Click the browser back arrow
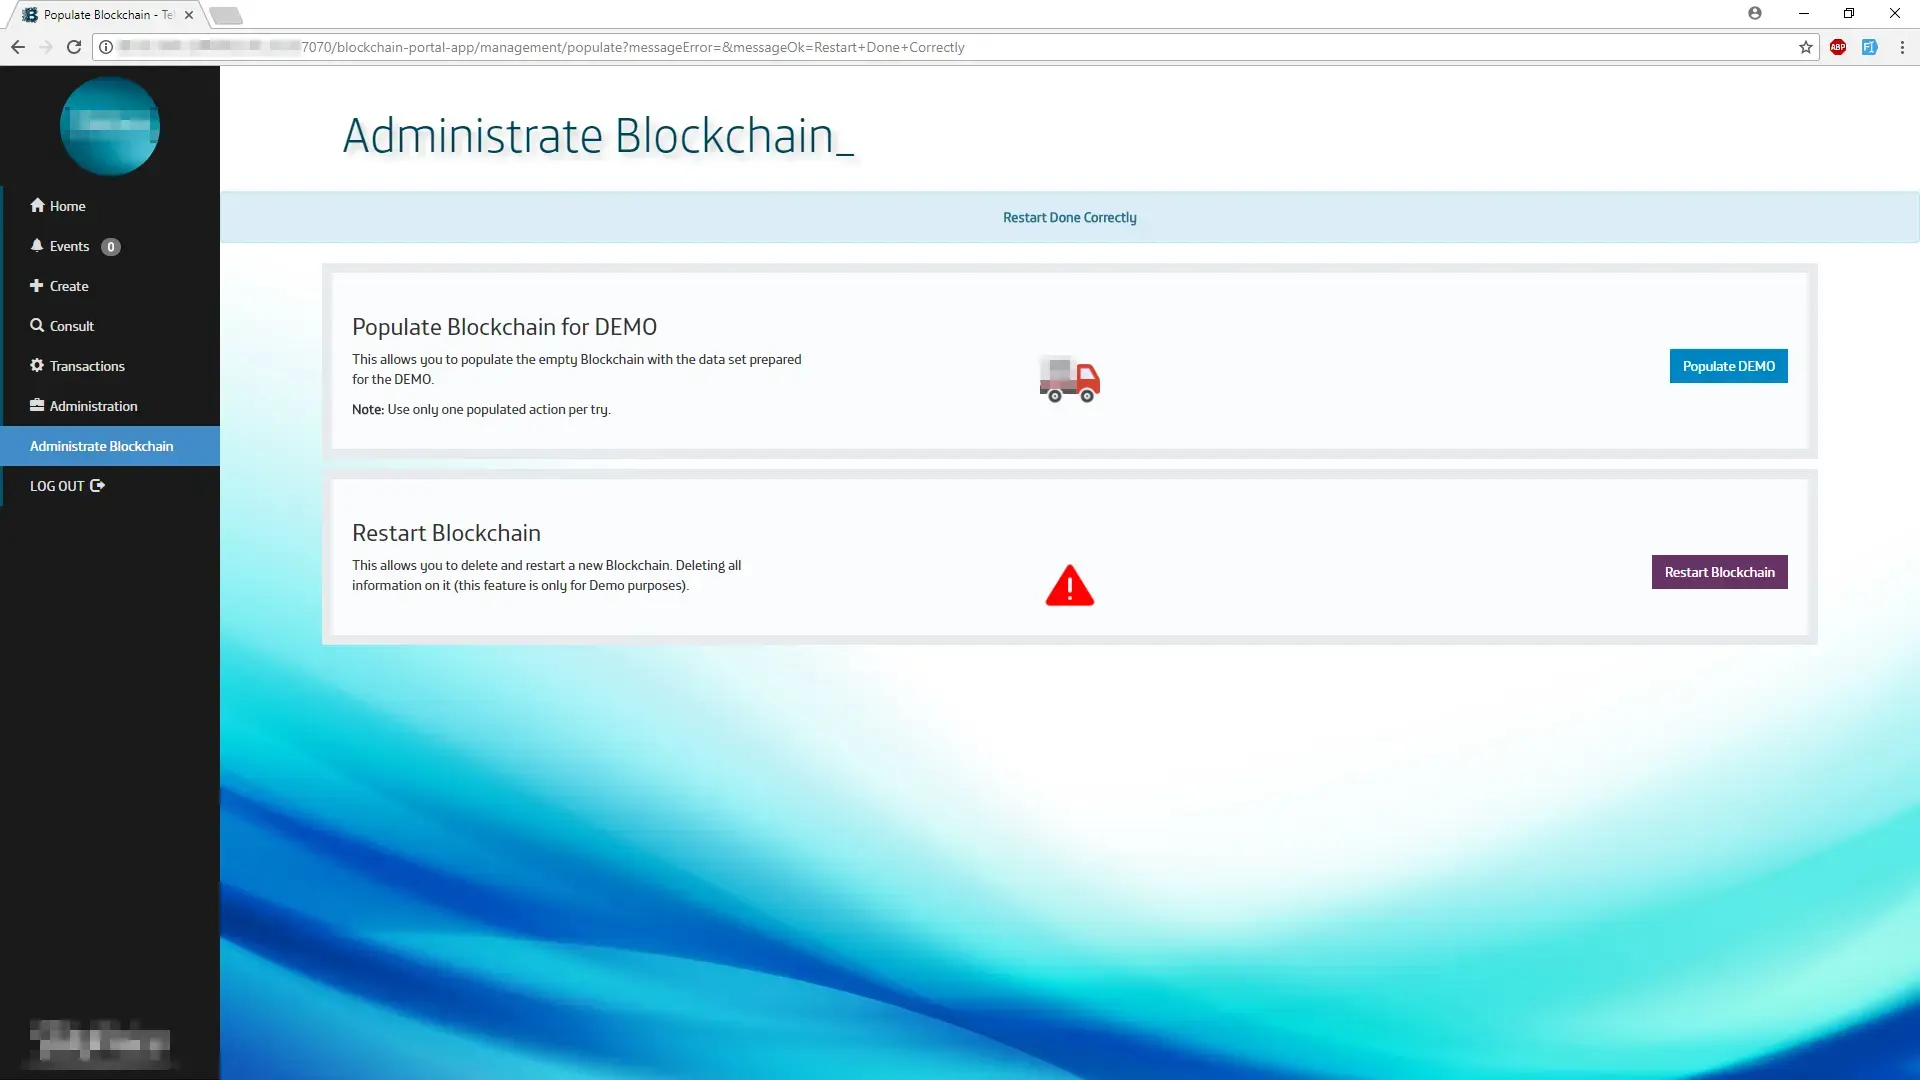This screenshot has height=1080, width=1920. (18, 47)
